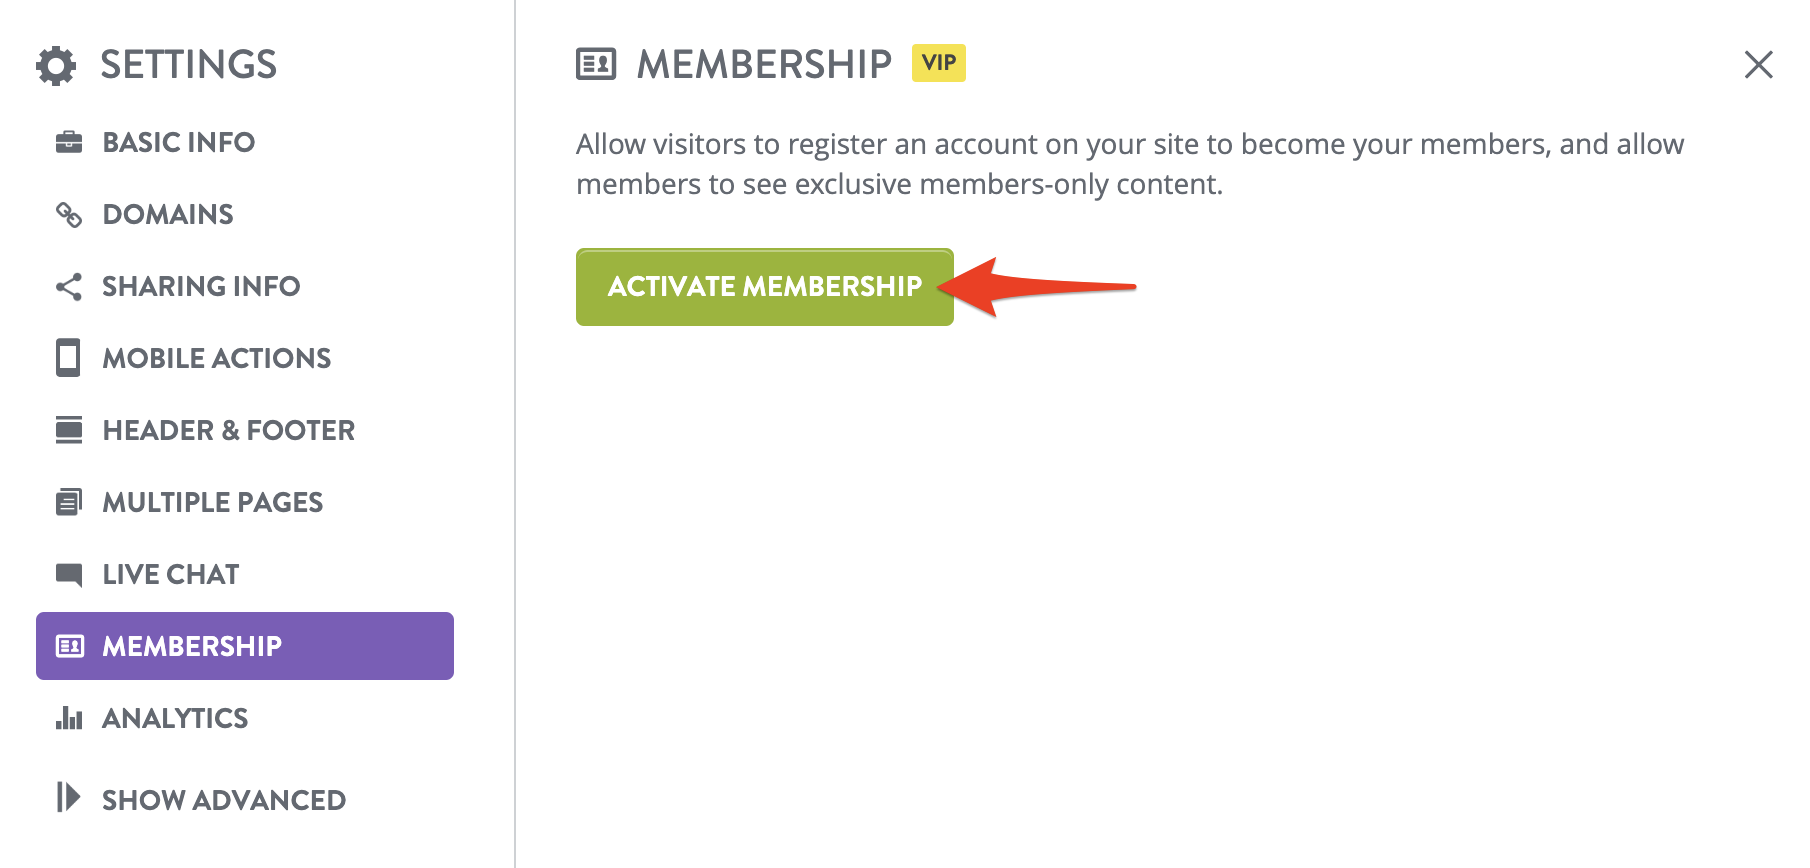Image resolution: width=1810 pixels, height=868 pixels.
Task: Click the Domains link chain icon
Action: coord(69,214)
